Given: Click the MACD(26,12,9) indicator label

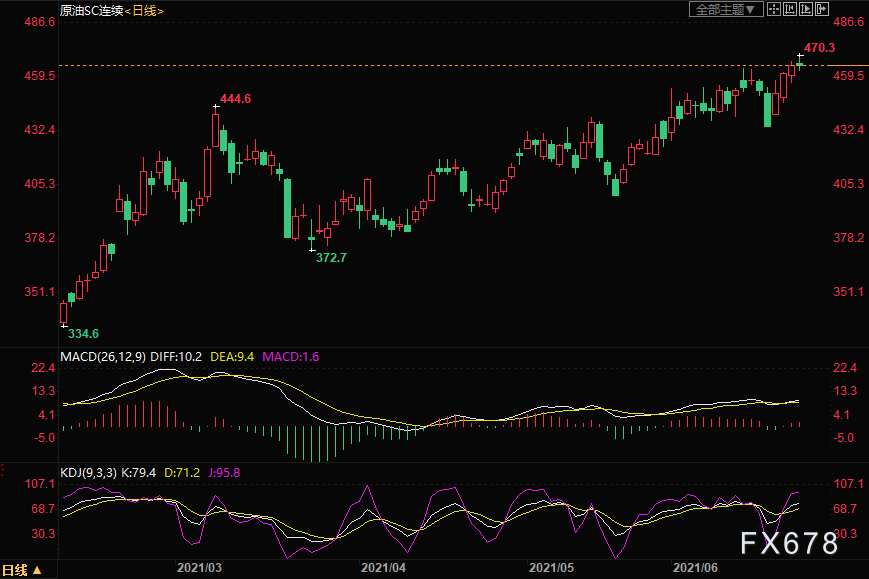Looking at the screenshot, I should click(x=103, y=357).
